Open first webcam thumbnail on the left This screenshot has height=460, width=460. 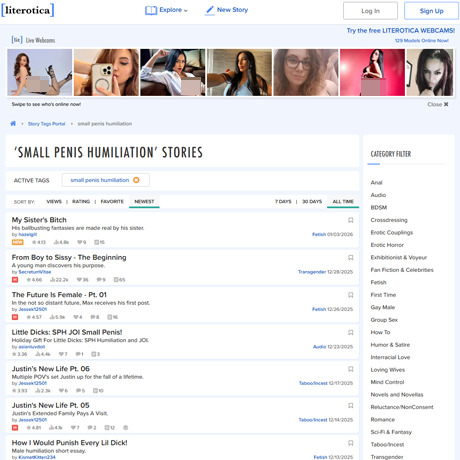click(x=40, y=72)
